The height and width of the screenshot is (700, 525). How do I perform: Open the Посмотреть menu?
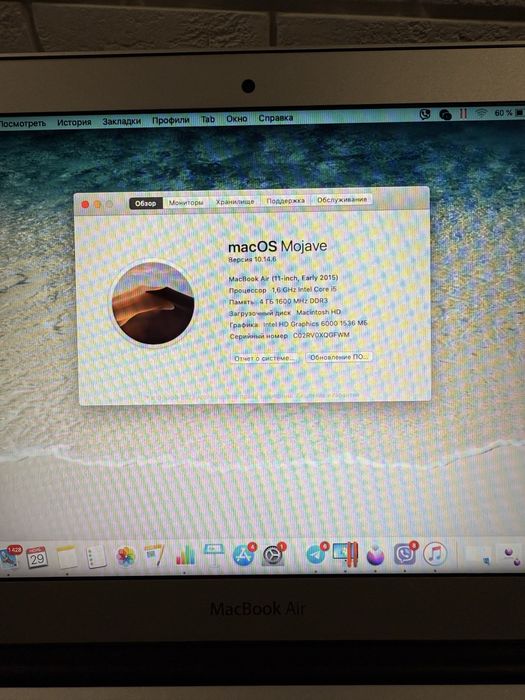click(22, 123)
